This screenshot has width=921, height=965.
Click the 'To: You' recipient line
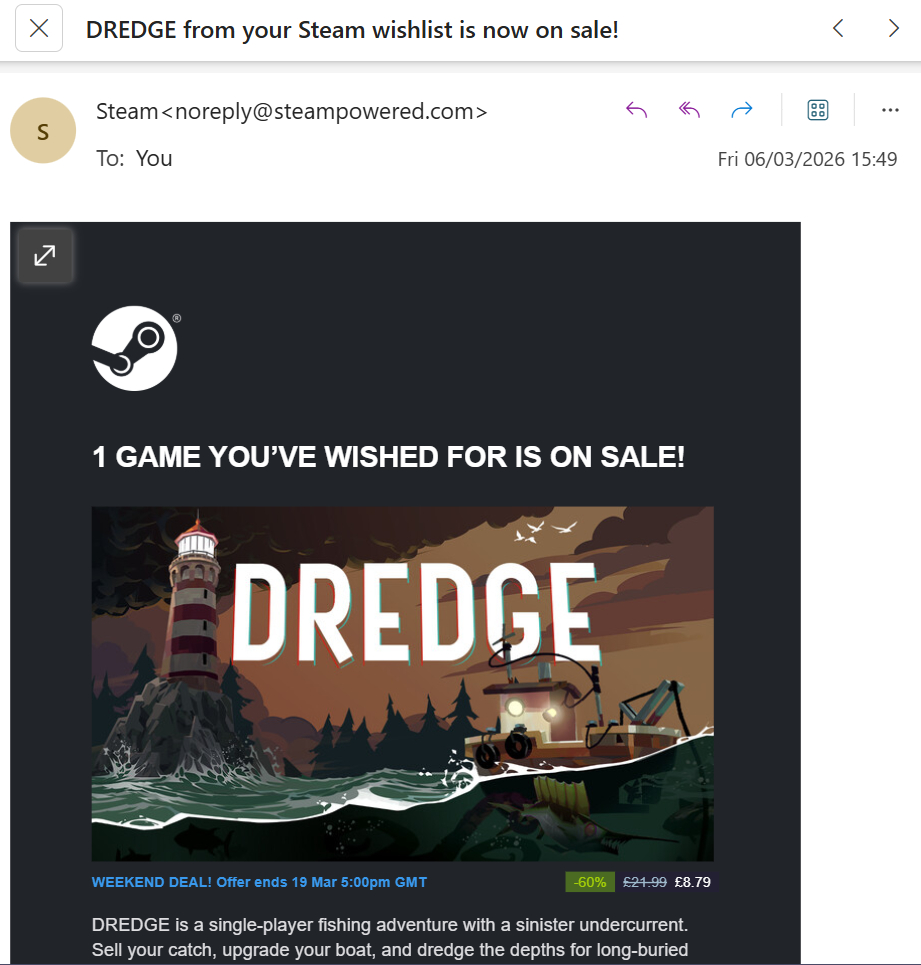[x=134, y=159]
